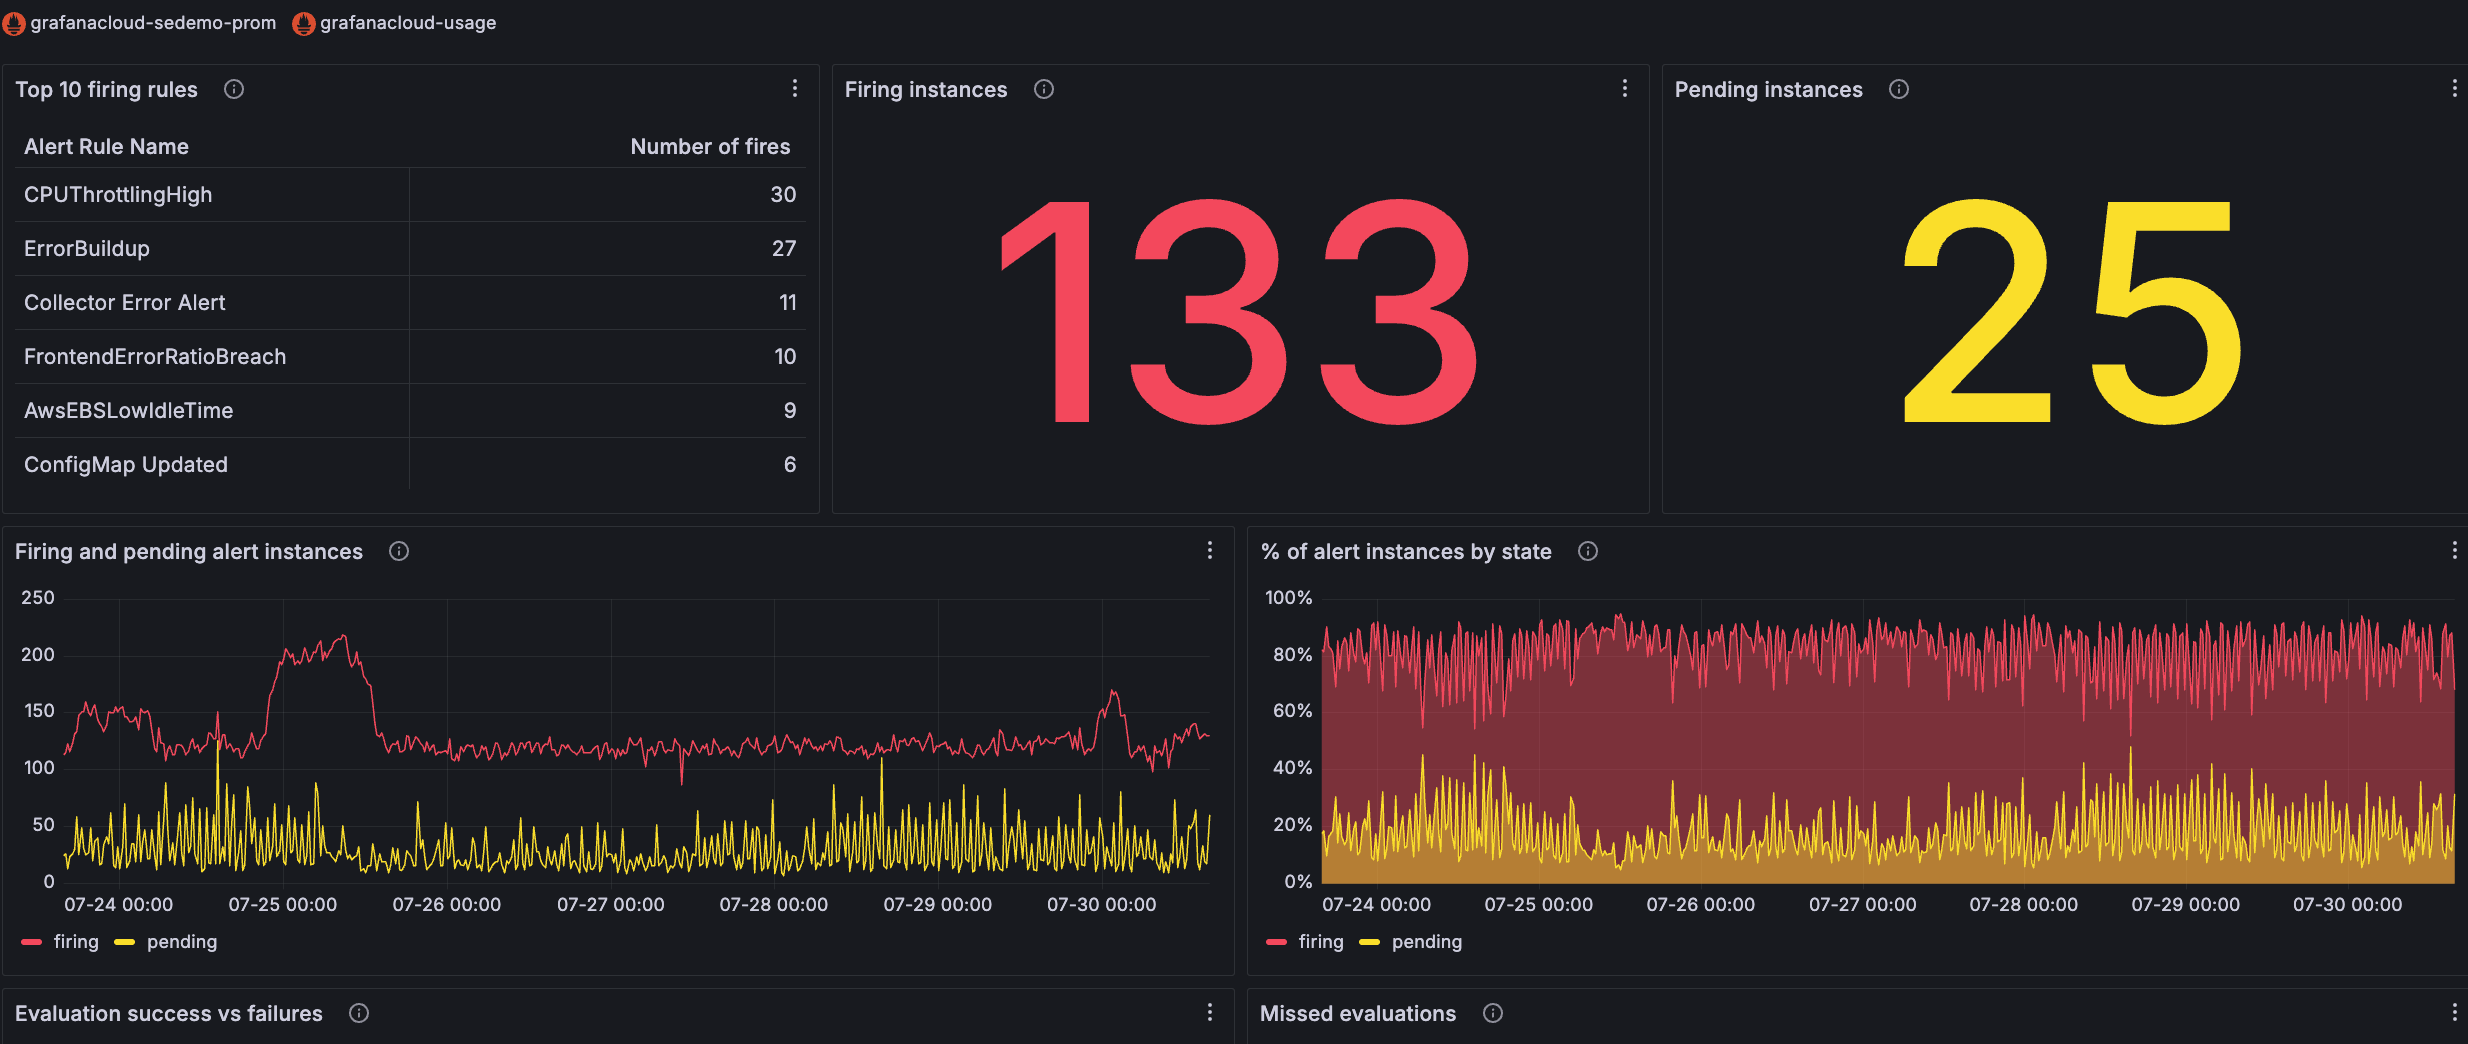Click the Prometheus icon beside grafanacloud-sedemo-prom
This screenshot has height=1044, width=2468.
[14, 22]
